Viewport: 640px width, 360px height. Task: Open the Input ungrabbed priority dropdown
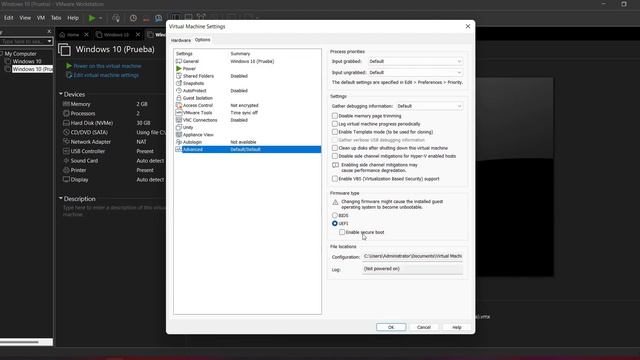click(x=415, y=72)
